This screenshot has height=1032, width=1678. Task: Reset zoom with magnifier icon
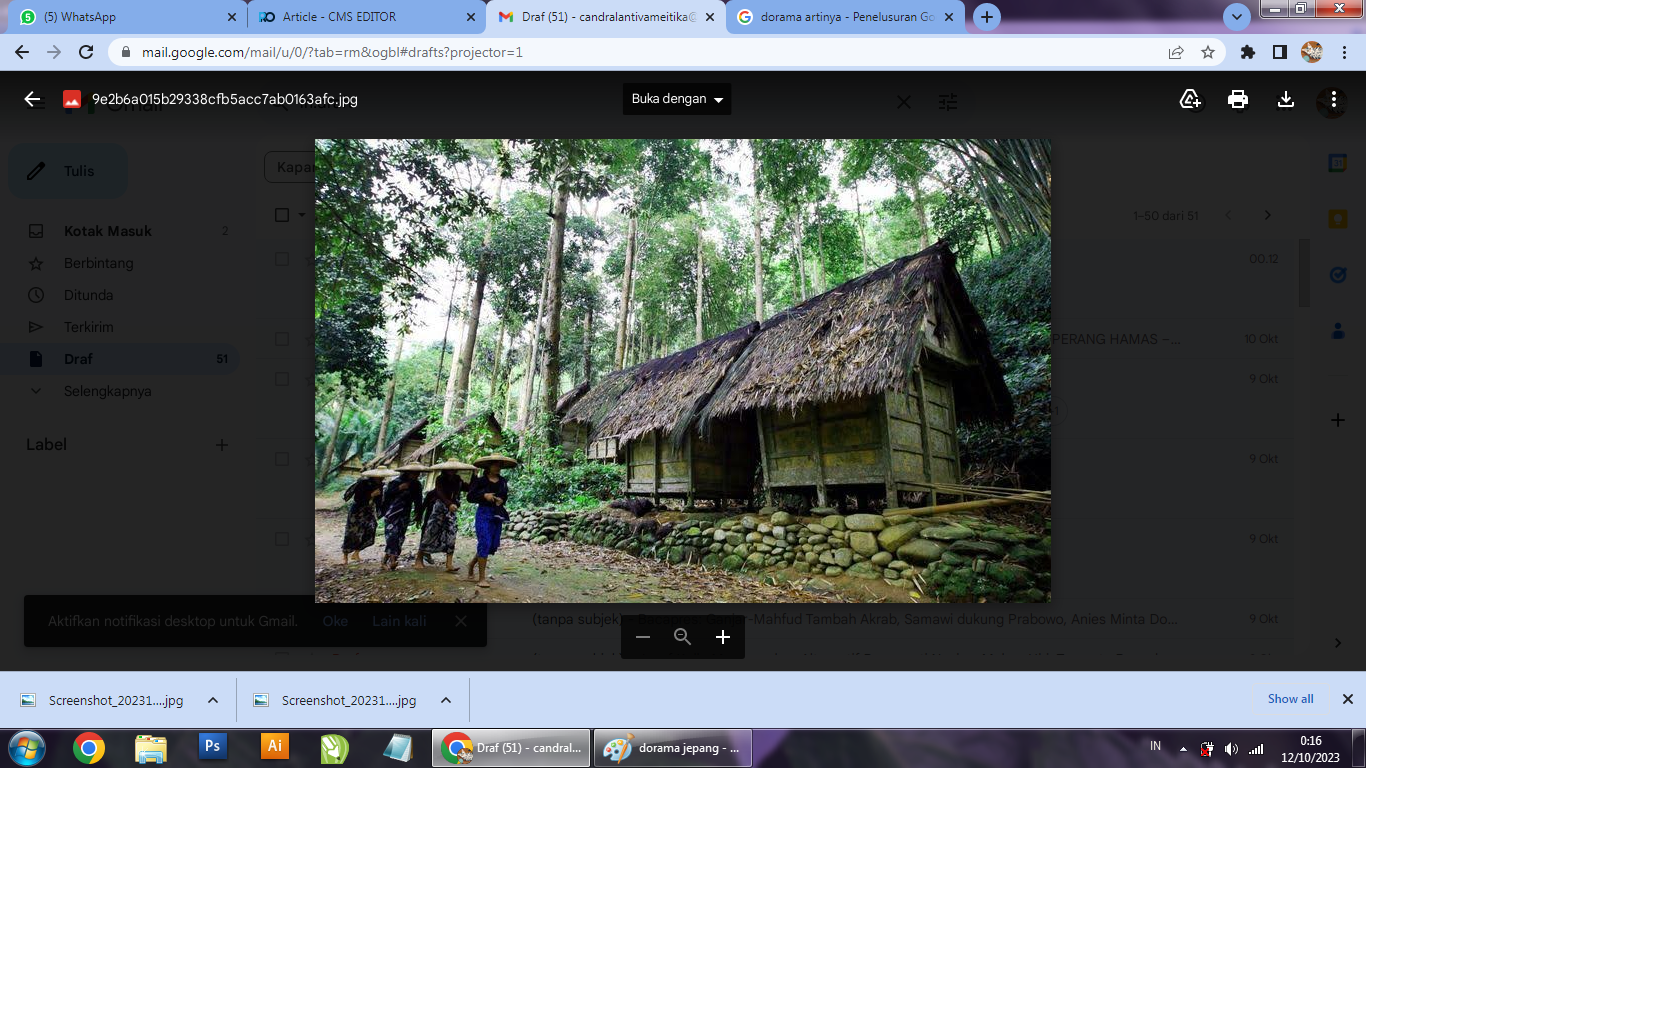pyautogui.click(x=682, y=637)
